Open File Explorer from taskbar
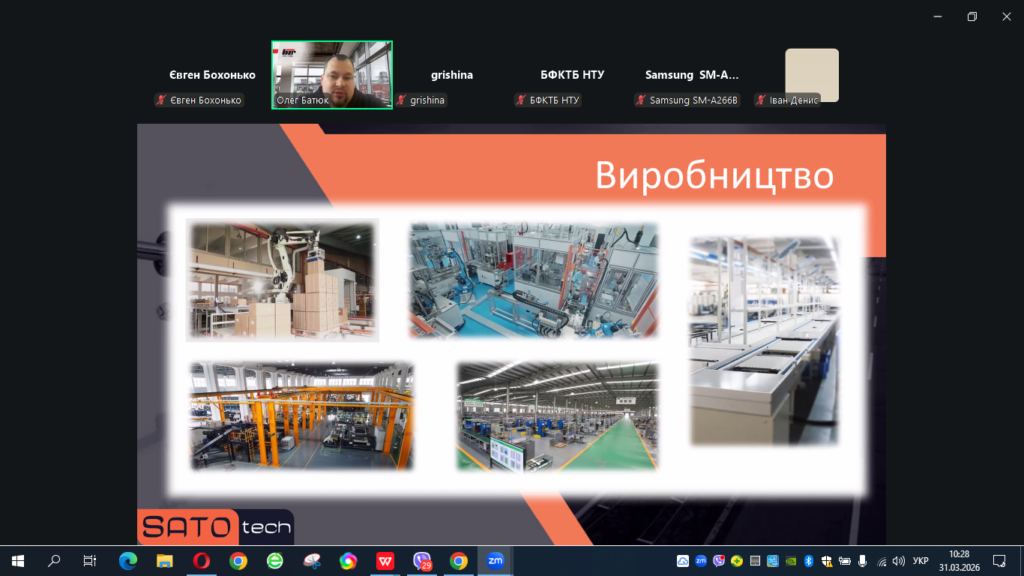Screen dimensions: 1024x576 tap(164, 561)
